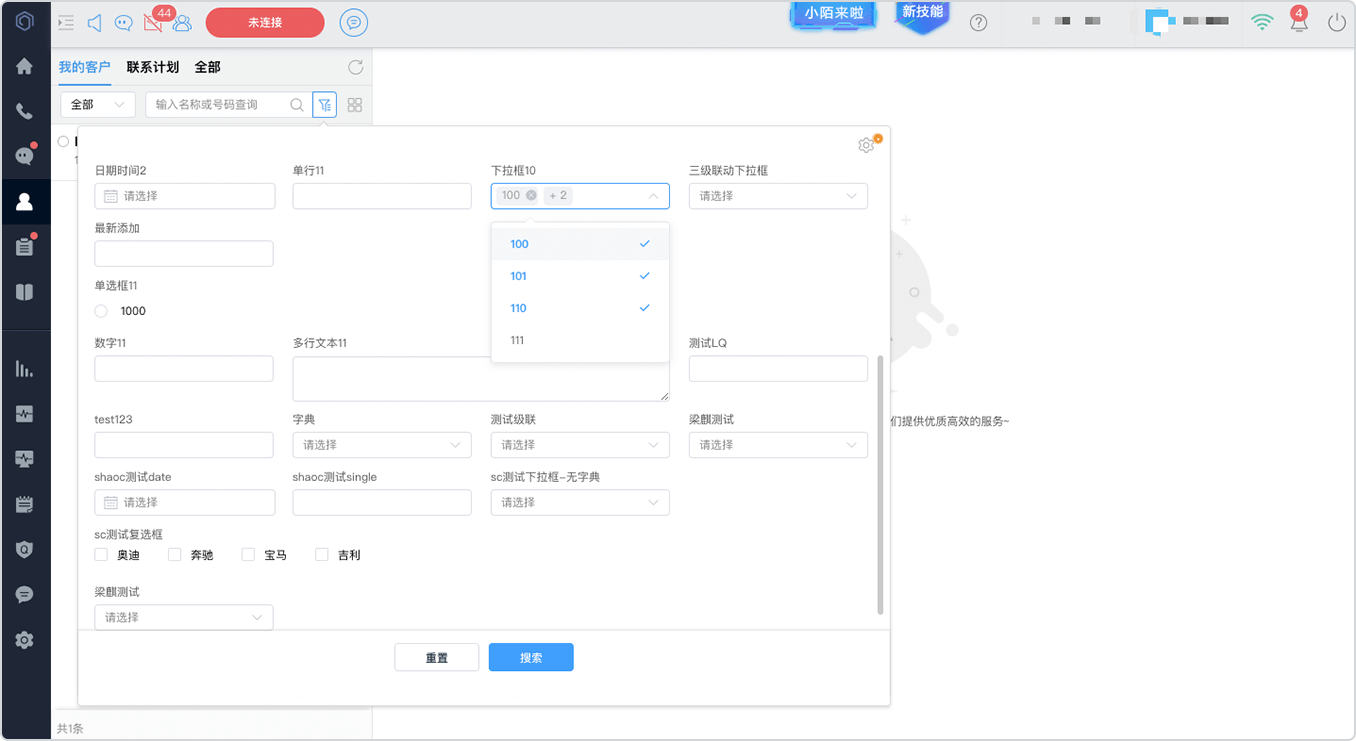
Task: Click the 搜索 button
Action: click(x=531, y=657)
